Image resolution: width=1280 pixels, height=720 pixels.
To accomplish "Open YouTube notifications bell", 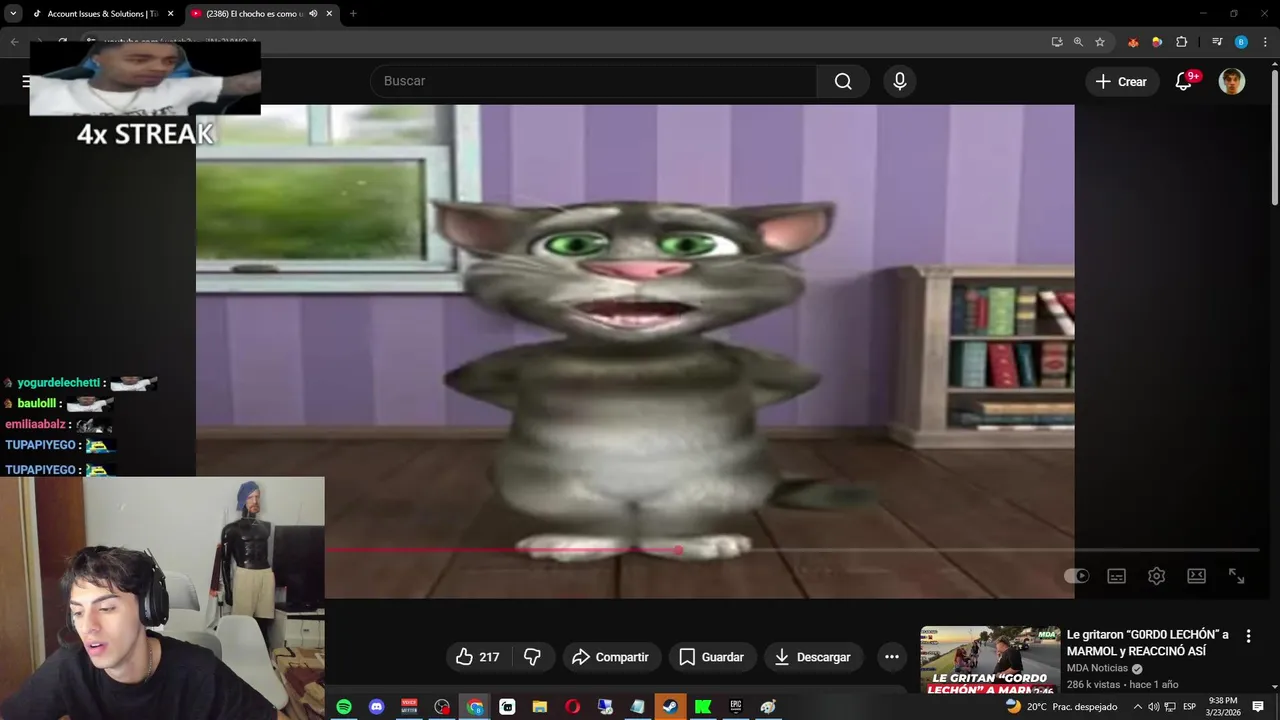I will pos(1184,82).
